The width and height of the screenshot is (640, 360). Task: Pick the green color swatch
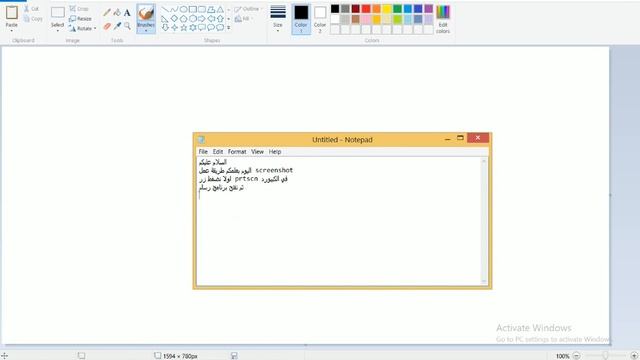[397, 9]
